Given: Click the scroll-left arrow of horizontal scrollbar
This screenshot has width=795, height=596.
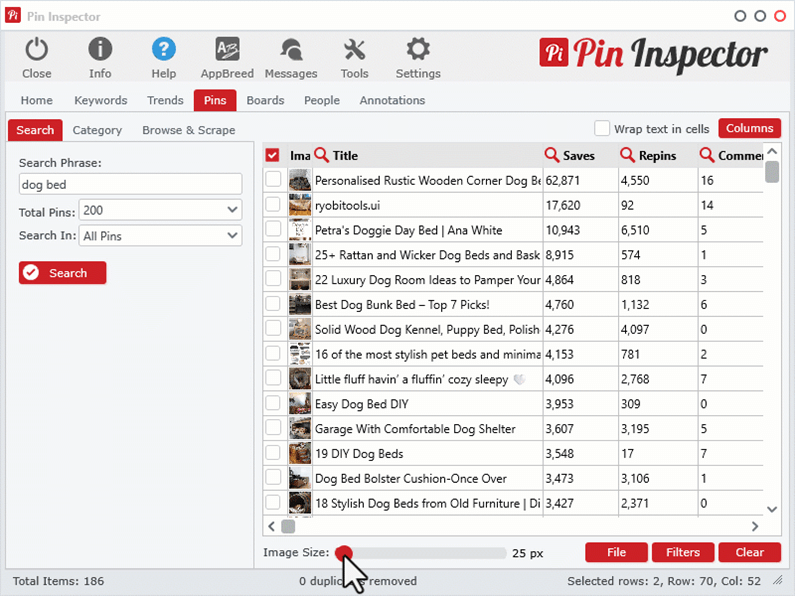Looking at the screenshot, I should coord(271,526).
